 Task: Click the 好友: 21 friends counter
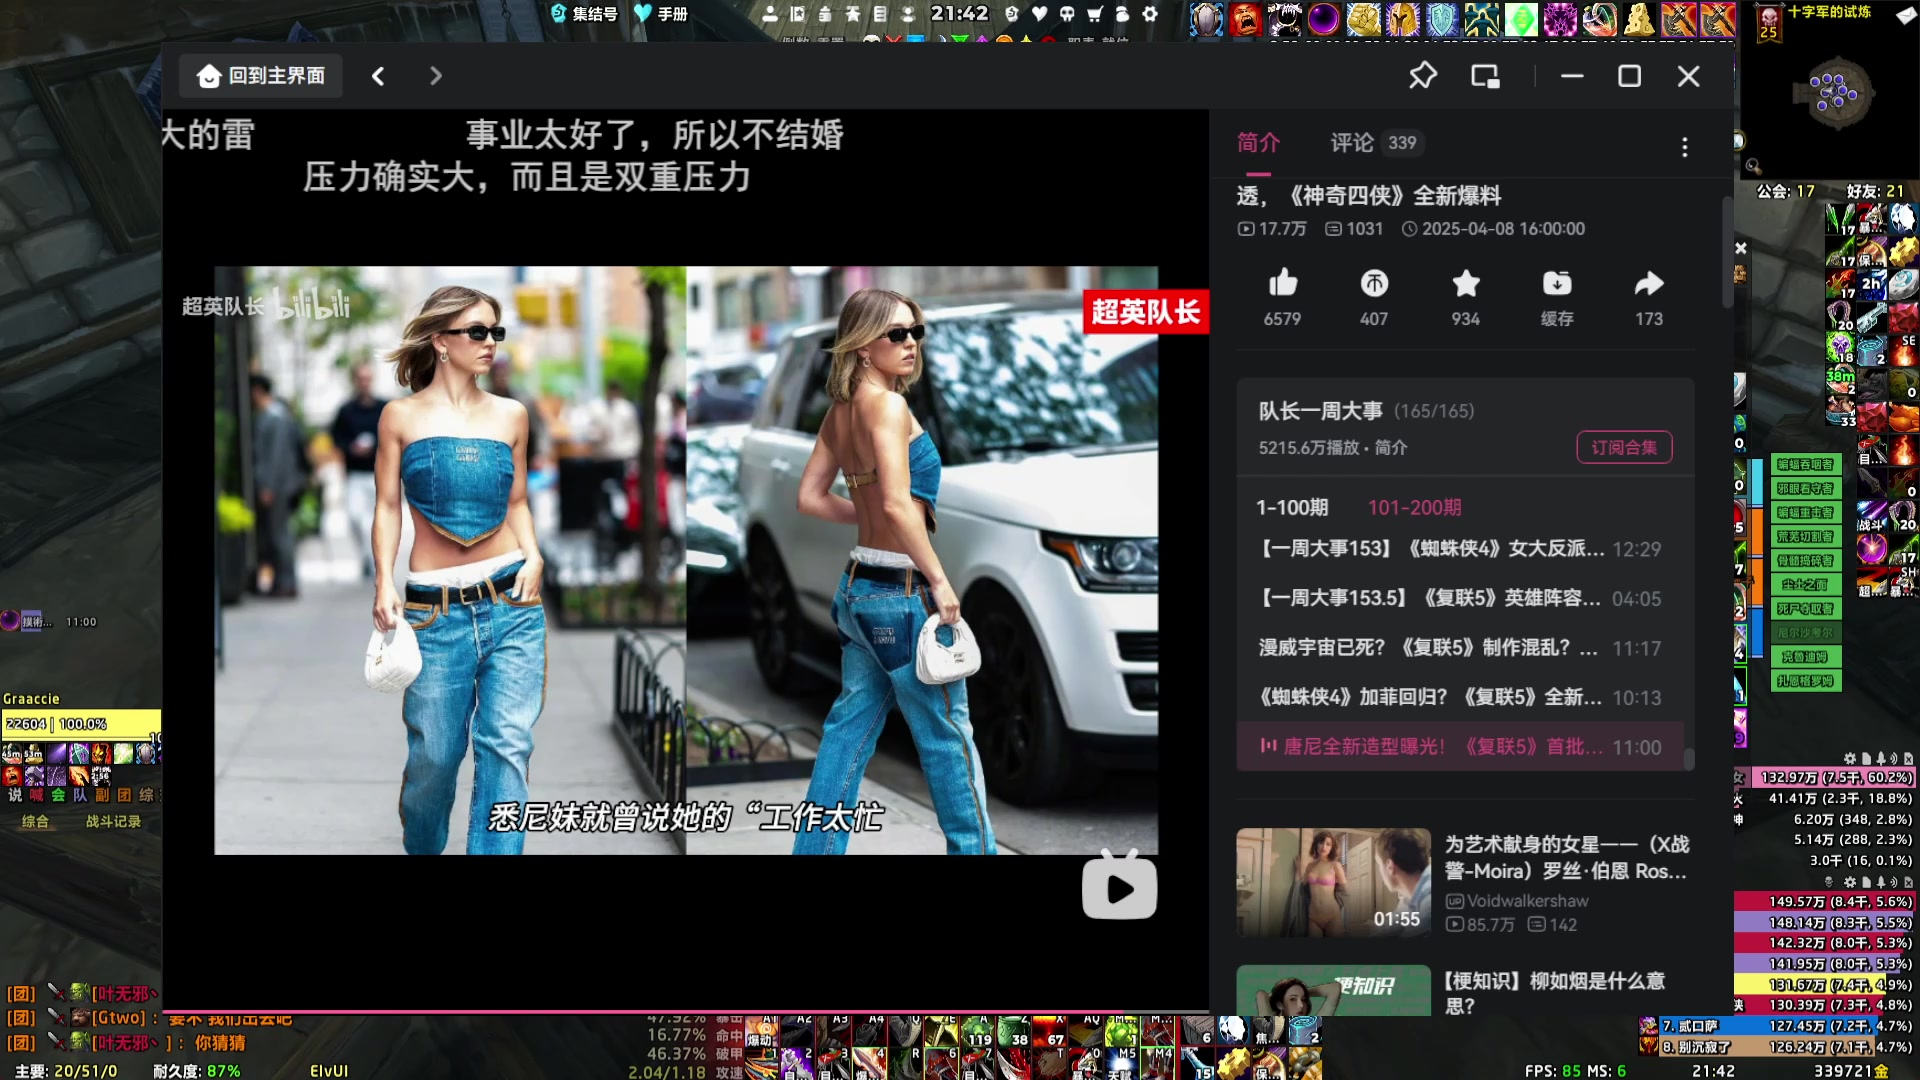pyautogui.click(x=1875, y=191)
